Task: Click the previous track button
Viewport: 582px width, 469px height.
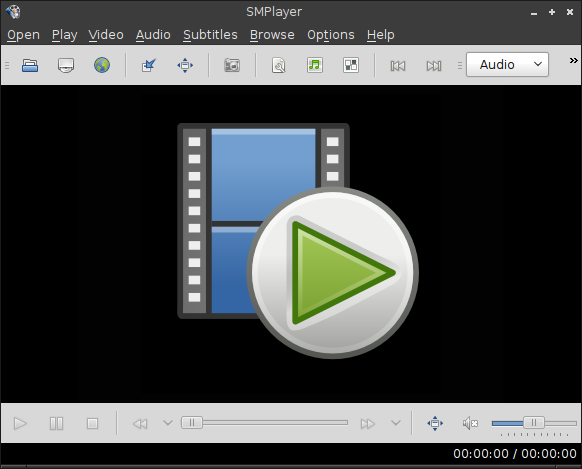Action: (398, 66)
